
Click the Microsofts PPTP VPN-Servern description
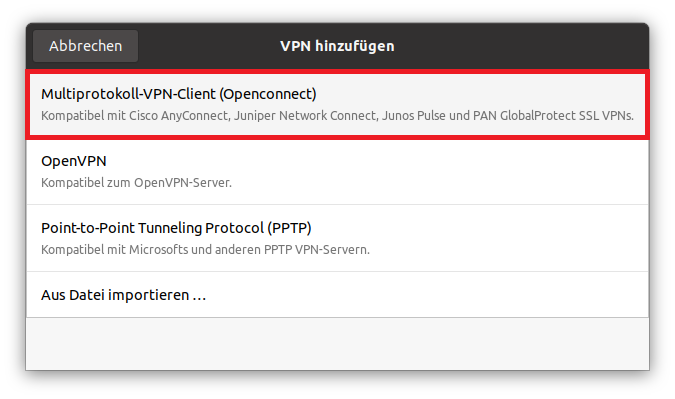tap(205, 250)
